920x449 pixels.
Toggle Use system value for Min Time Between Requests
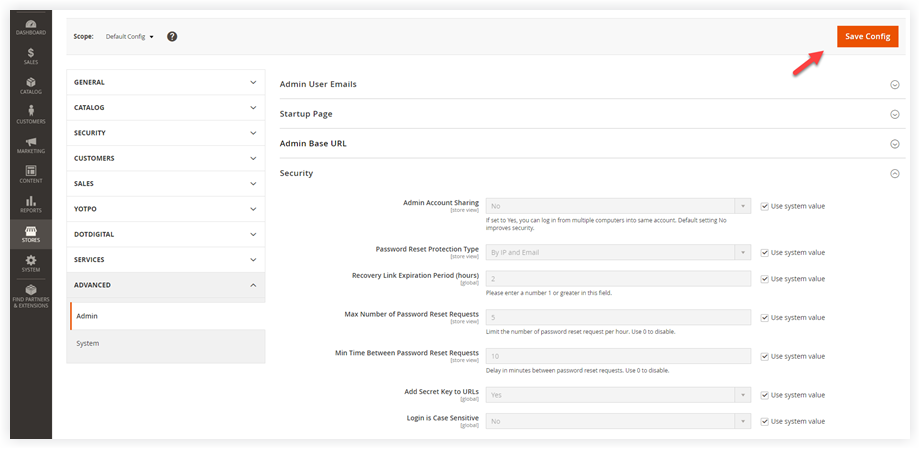pyautogui.click(x=764, y=356)
